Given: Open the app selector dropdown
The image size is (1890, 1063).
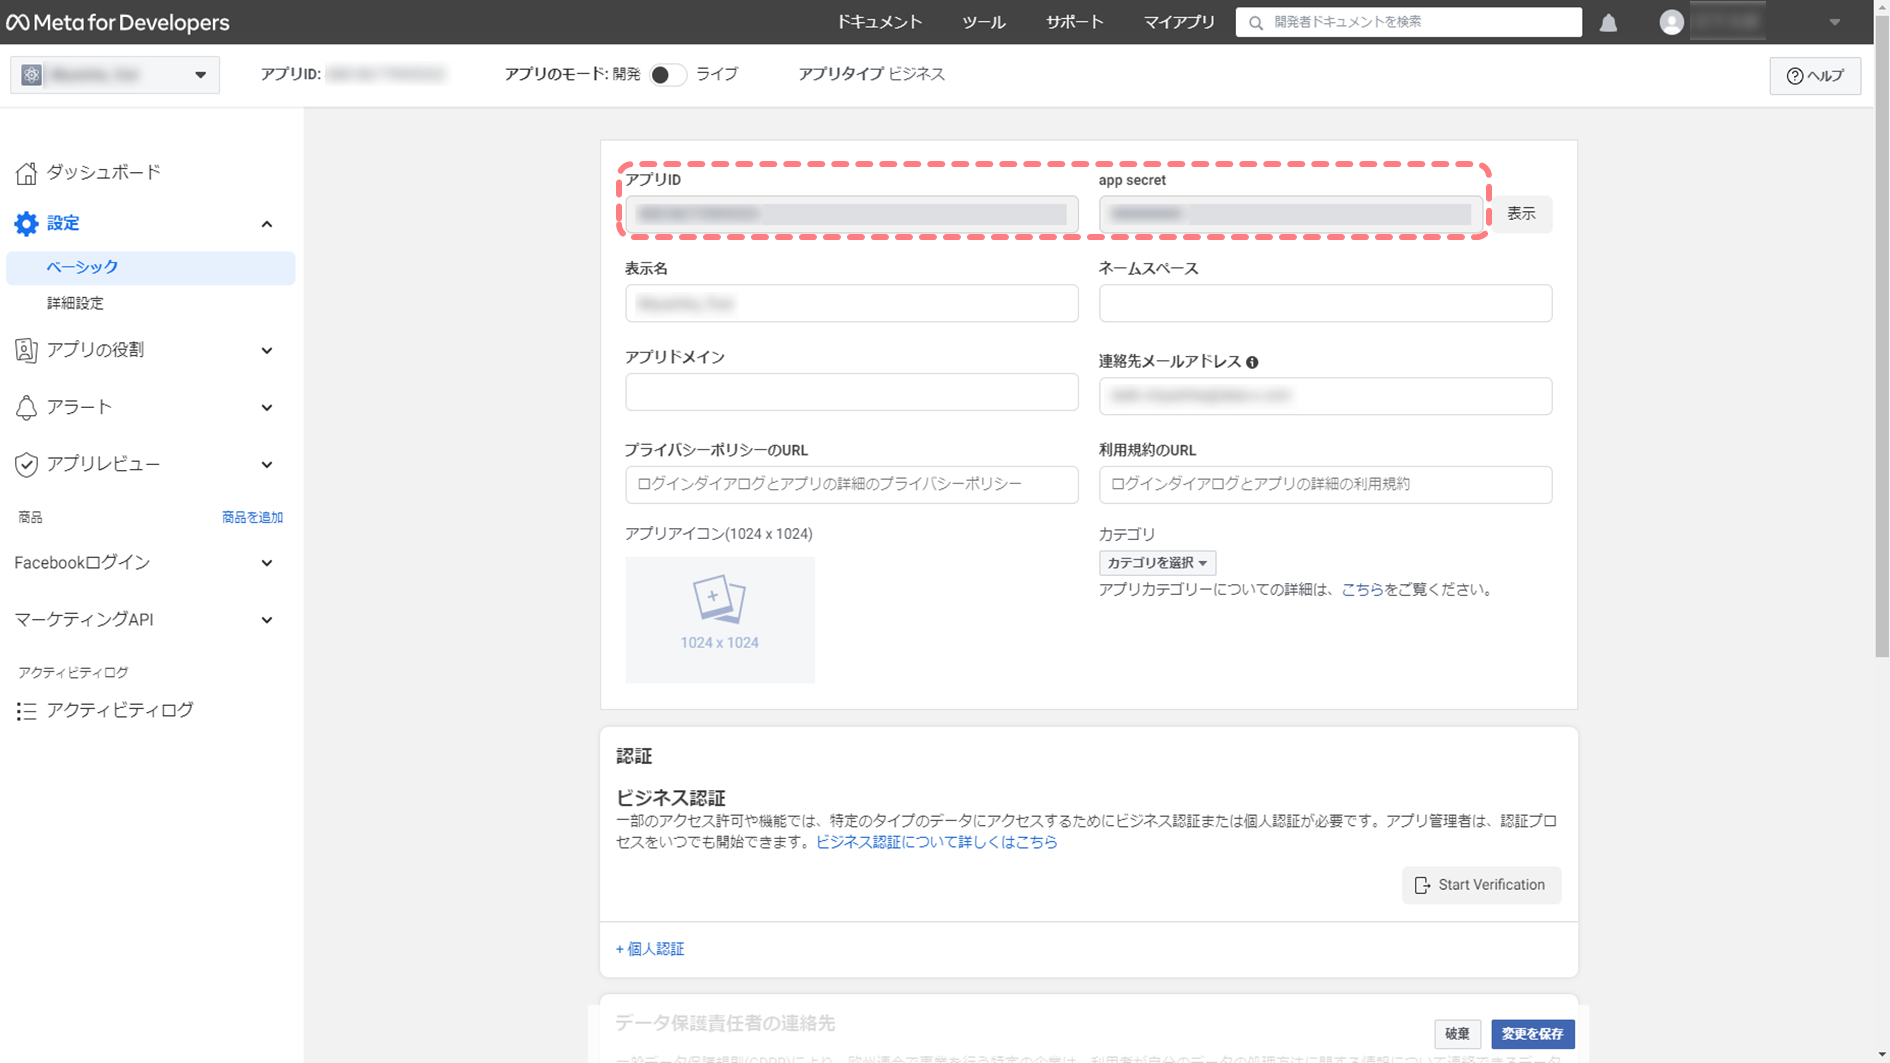Looking at the screenshot, I should pyautogui.click(x=115, y=75).
